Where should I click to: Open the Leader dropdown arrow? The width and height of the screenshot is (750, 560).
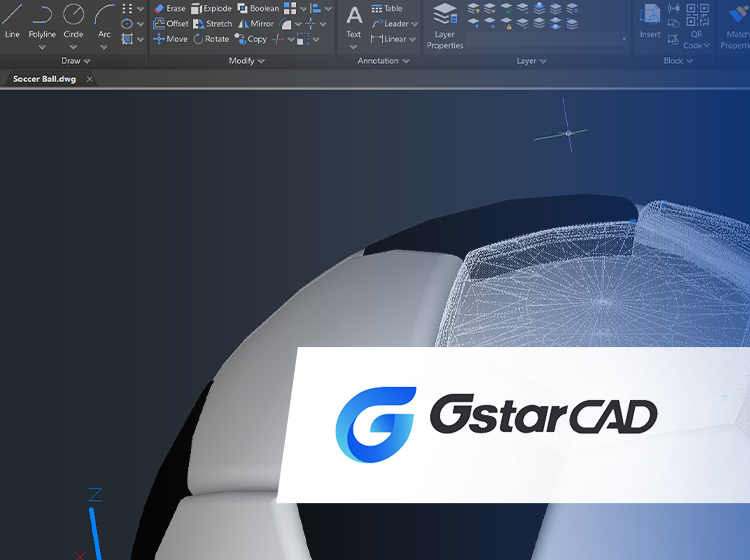[x=415, y=24]
